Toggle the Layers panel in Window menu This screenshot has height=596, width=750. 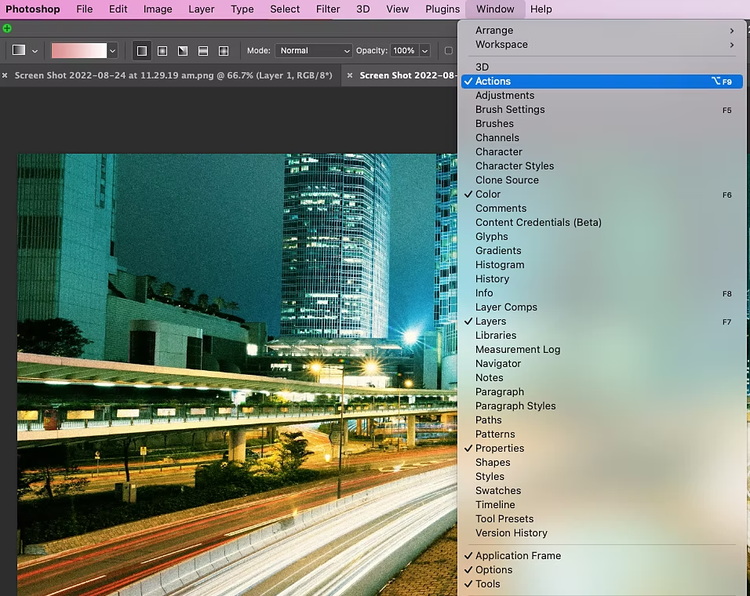[x=490, y=321]
